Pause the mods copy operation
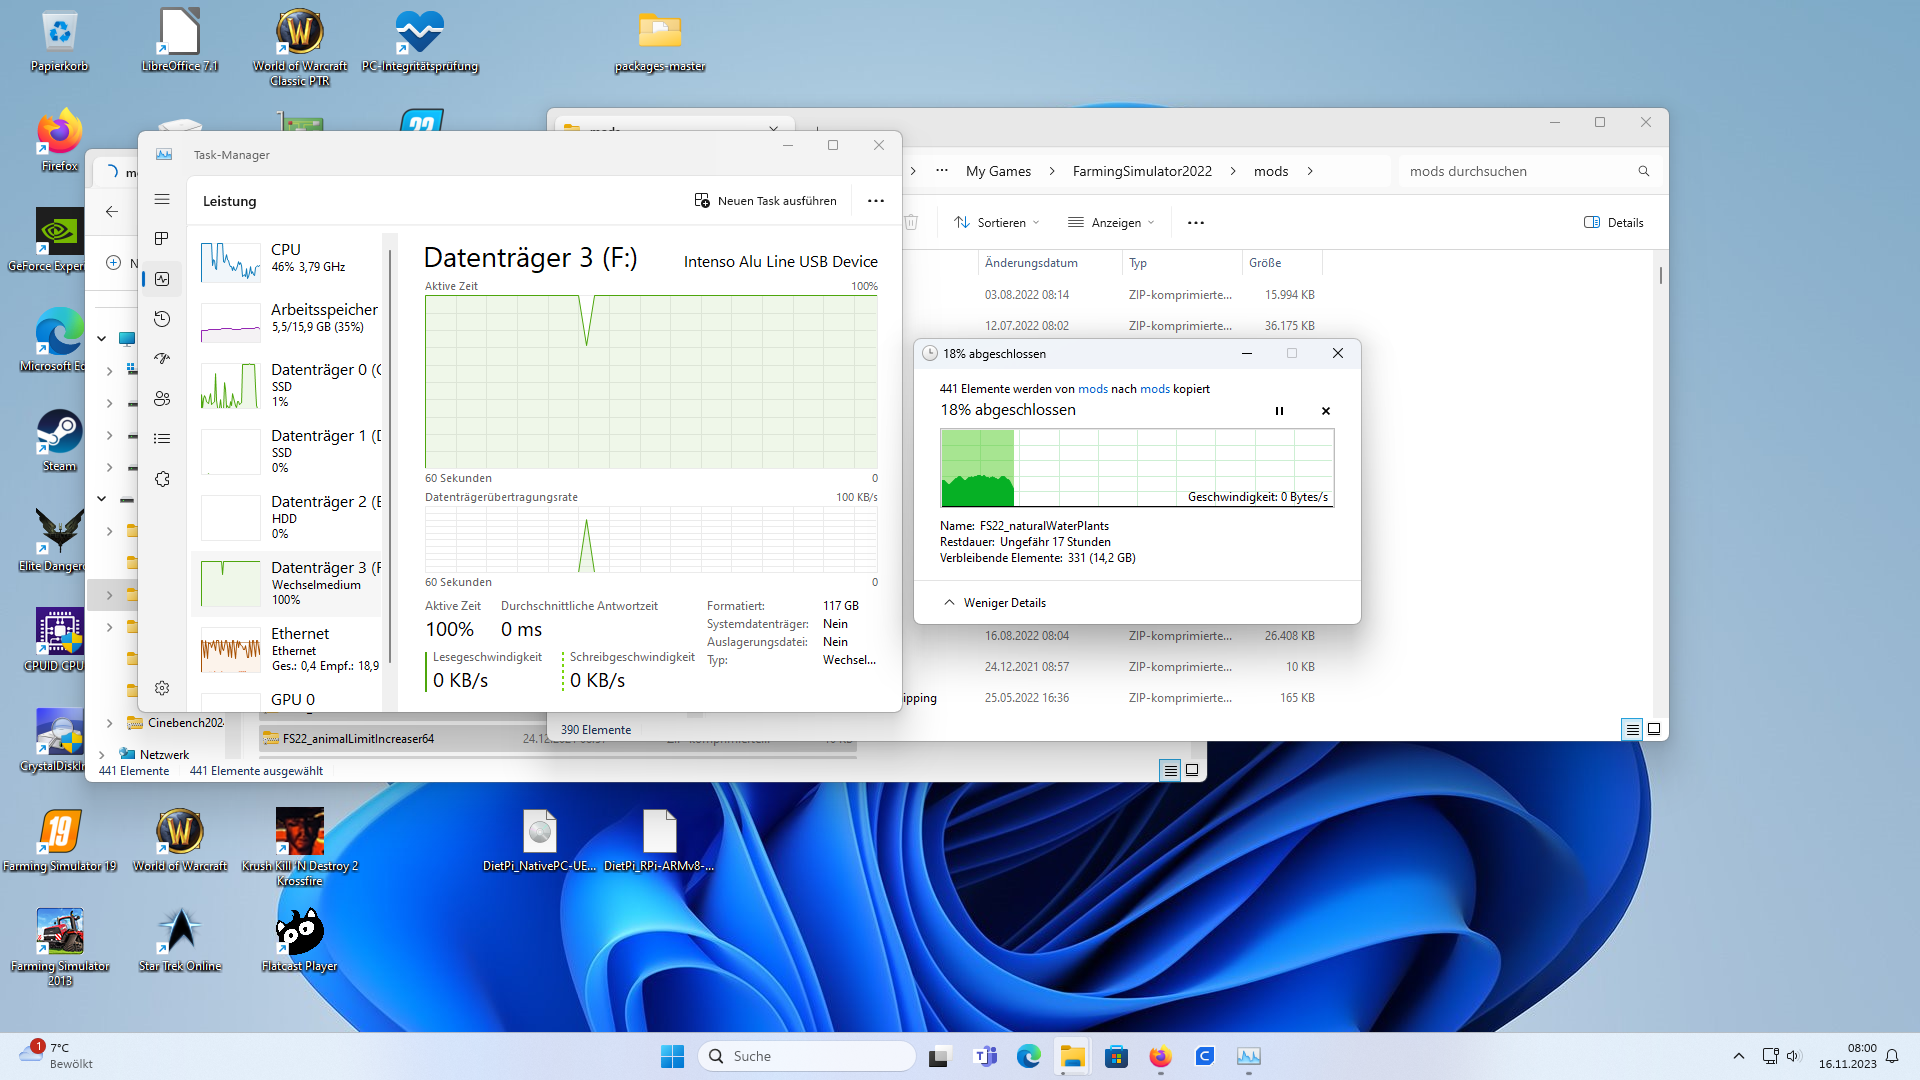1920x1080 pixels. (x=1279, y=411)
